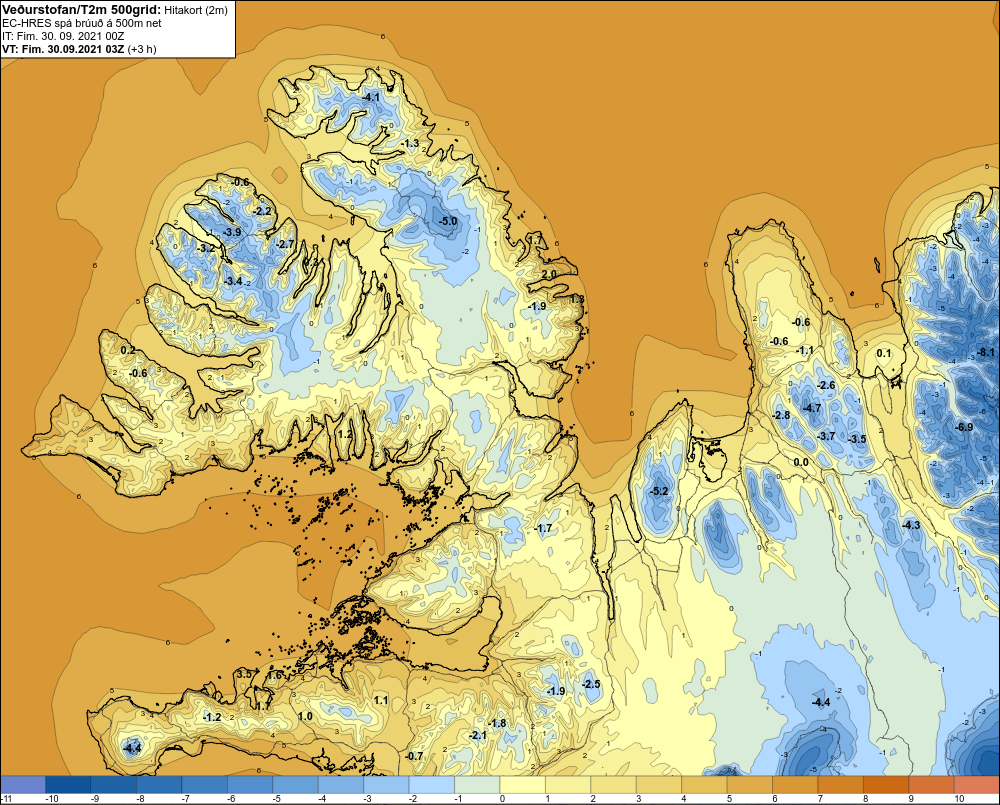
Task: Select the -1.1 temperature value
Action: coord(805,351)
